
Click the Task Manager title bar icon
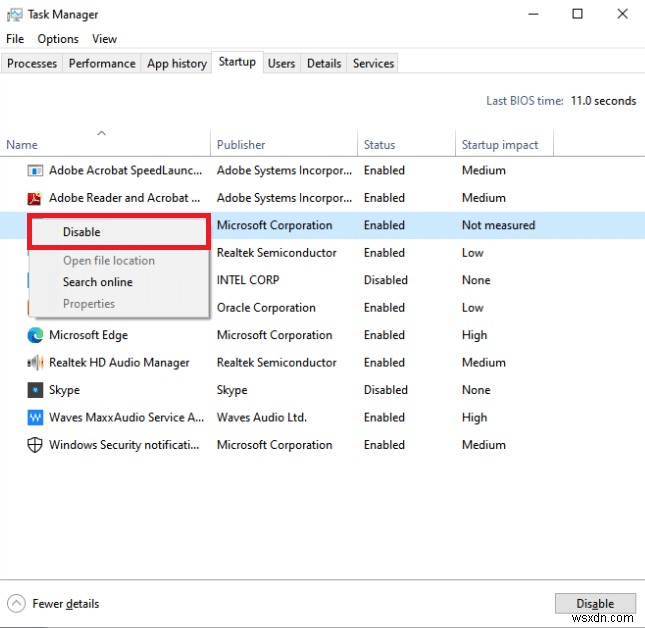point(14,15)
